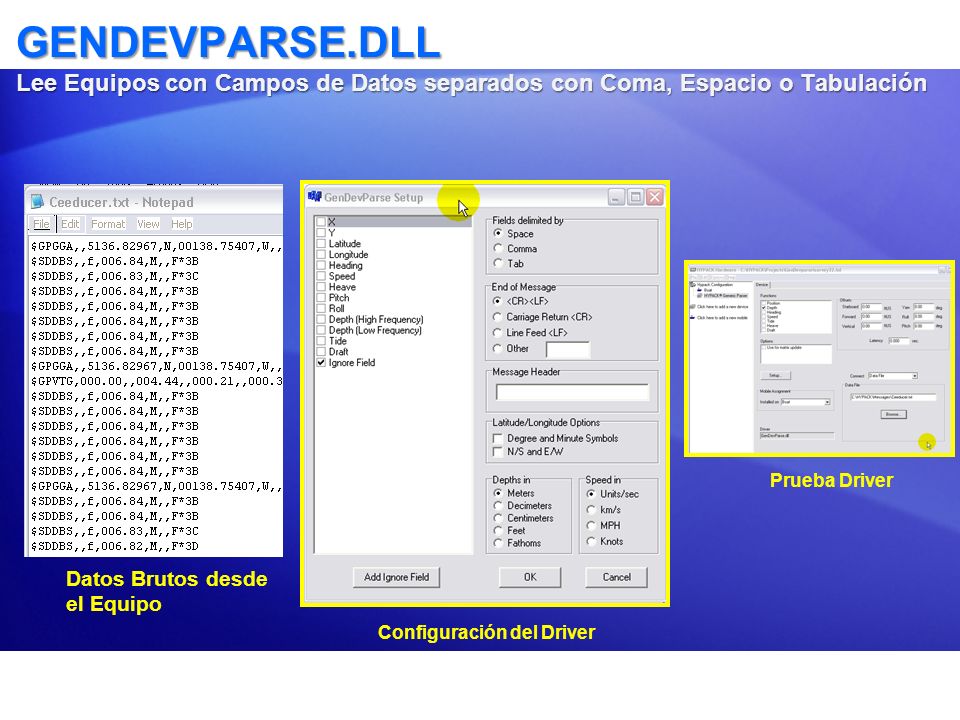Screen dimensions: 960x720
Task: Select Space as field delimiter
Action: (498, 233)
